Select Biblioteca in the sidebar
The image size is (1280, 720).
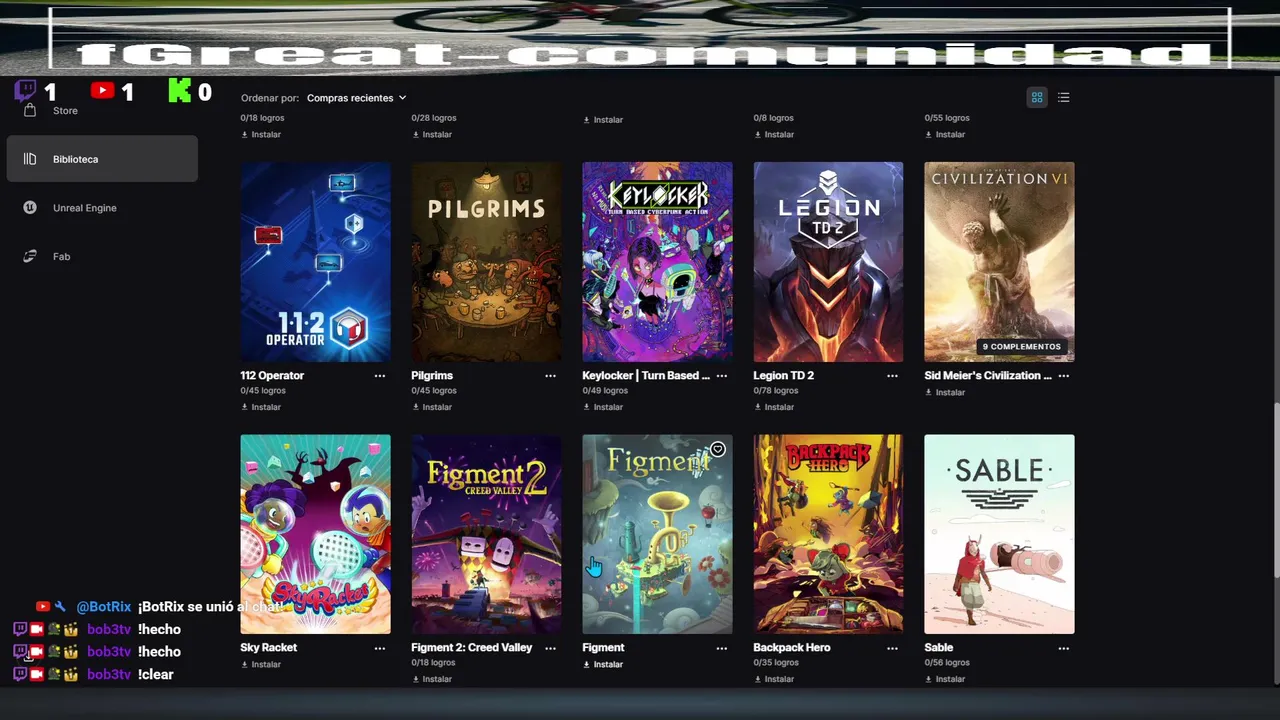pyautogui.click(x=102, y=159)
